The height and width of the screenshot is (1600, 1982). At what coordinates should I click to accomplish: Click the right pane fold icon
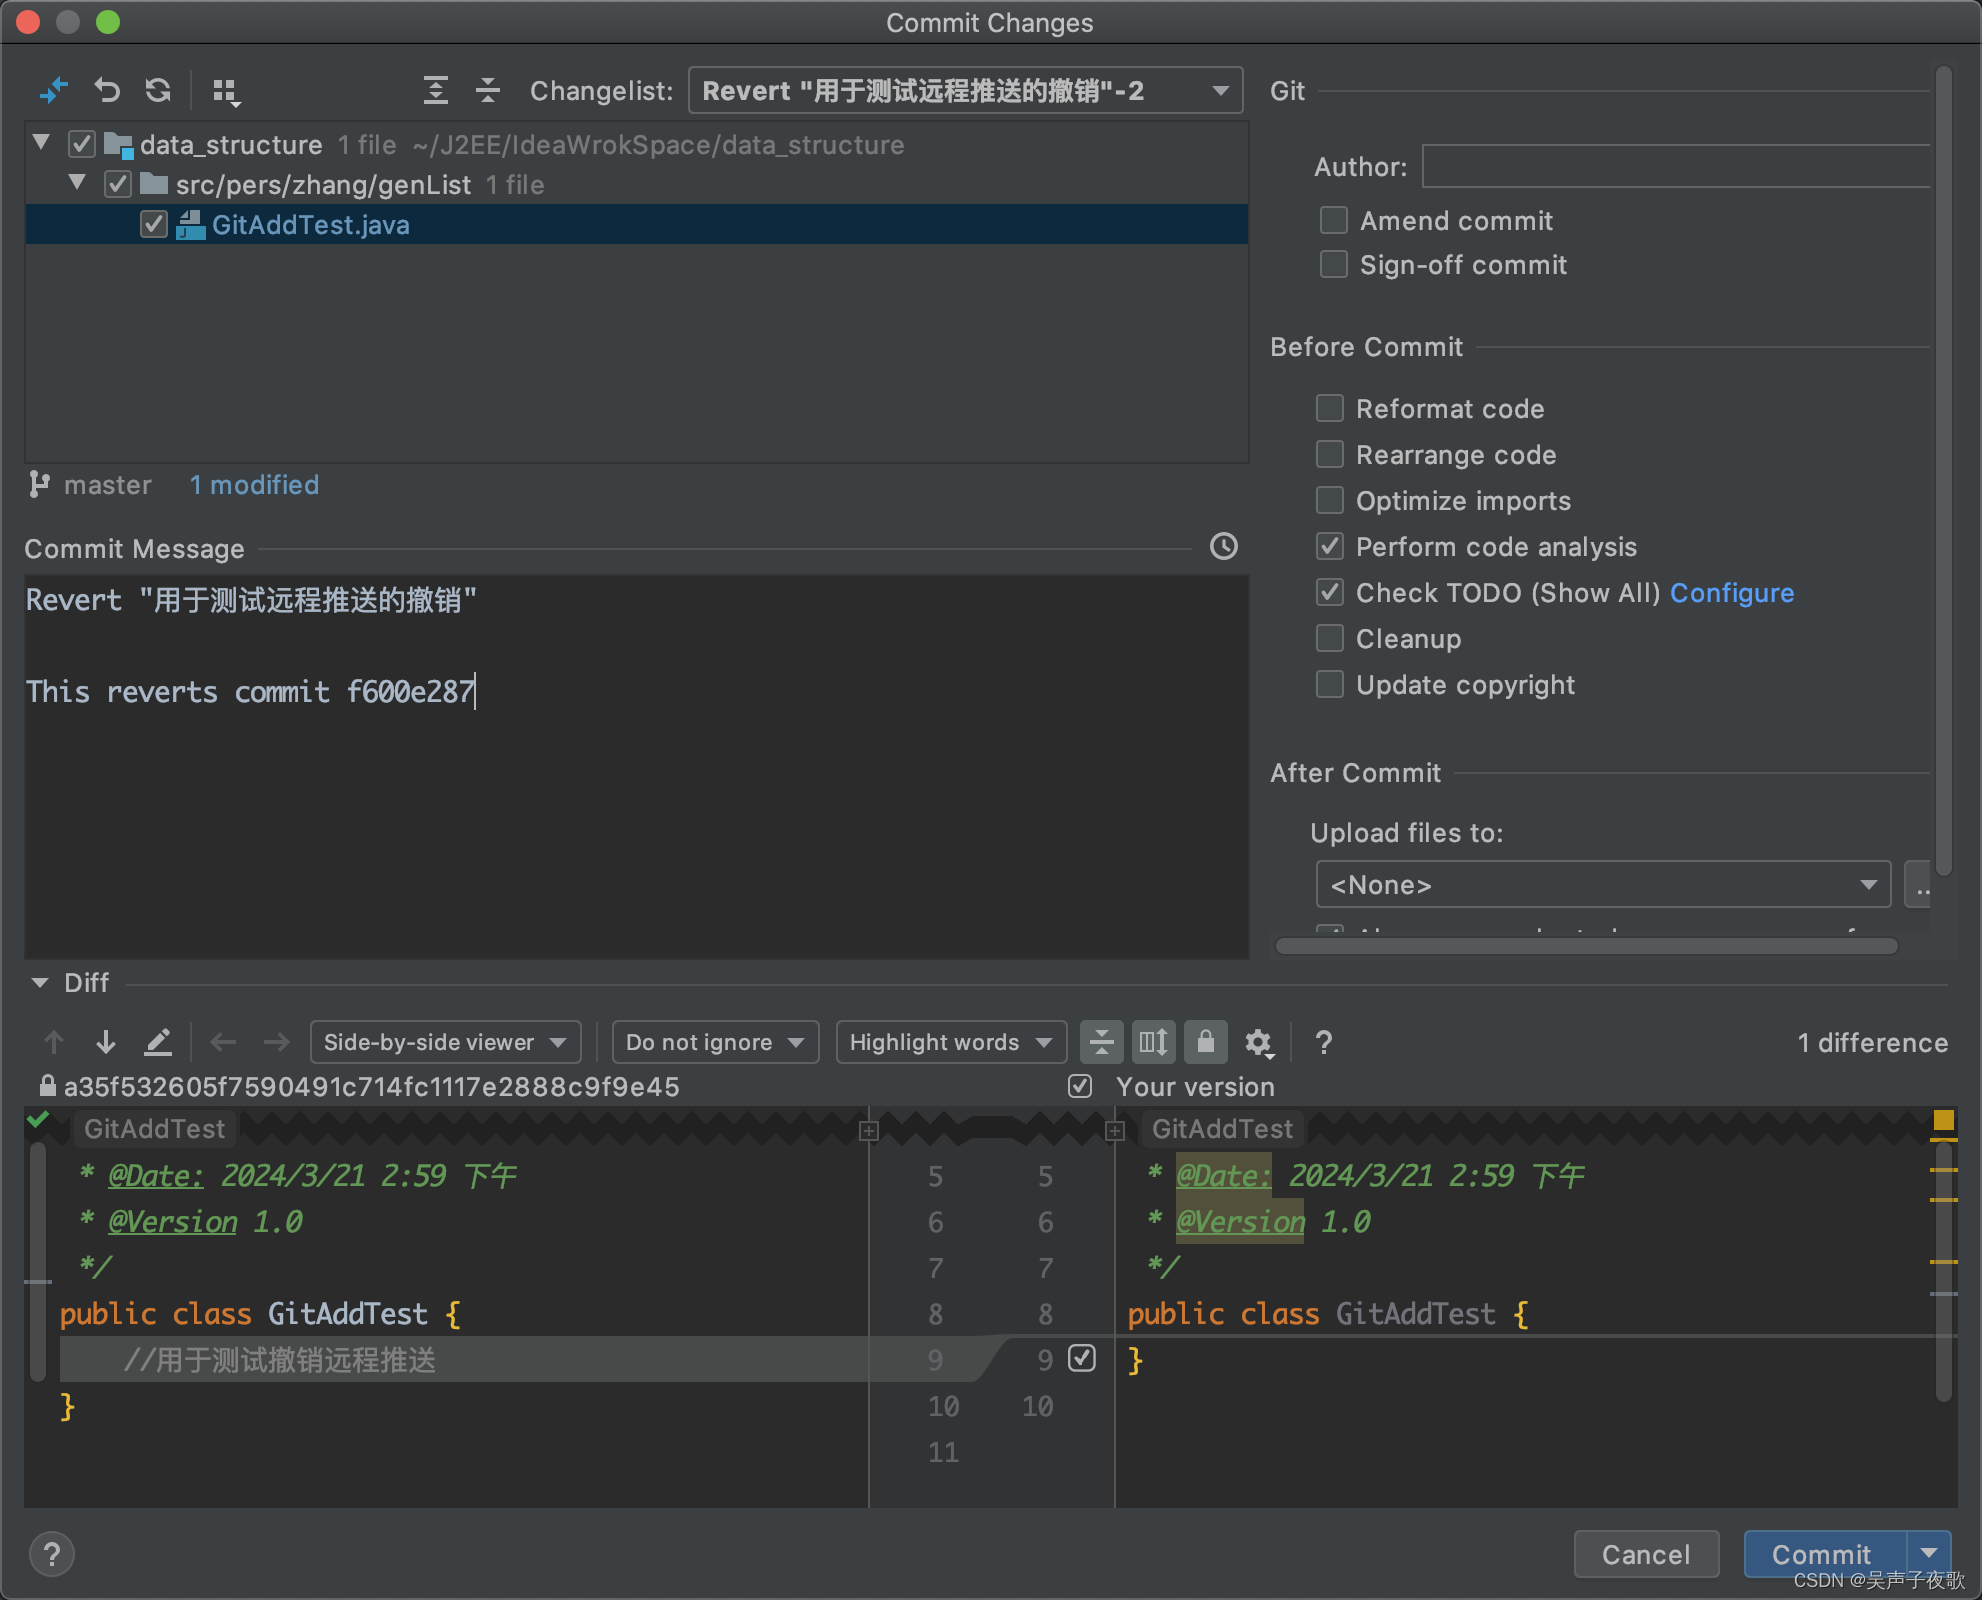pyautogui.click(x=1115, y=1131)
